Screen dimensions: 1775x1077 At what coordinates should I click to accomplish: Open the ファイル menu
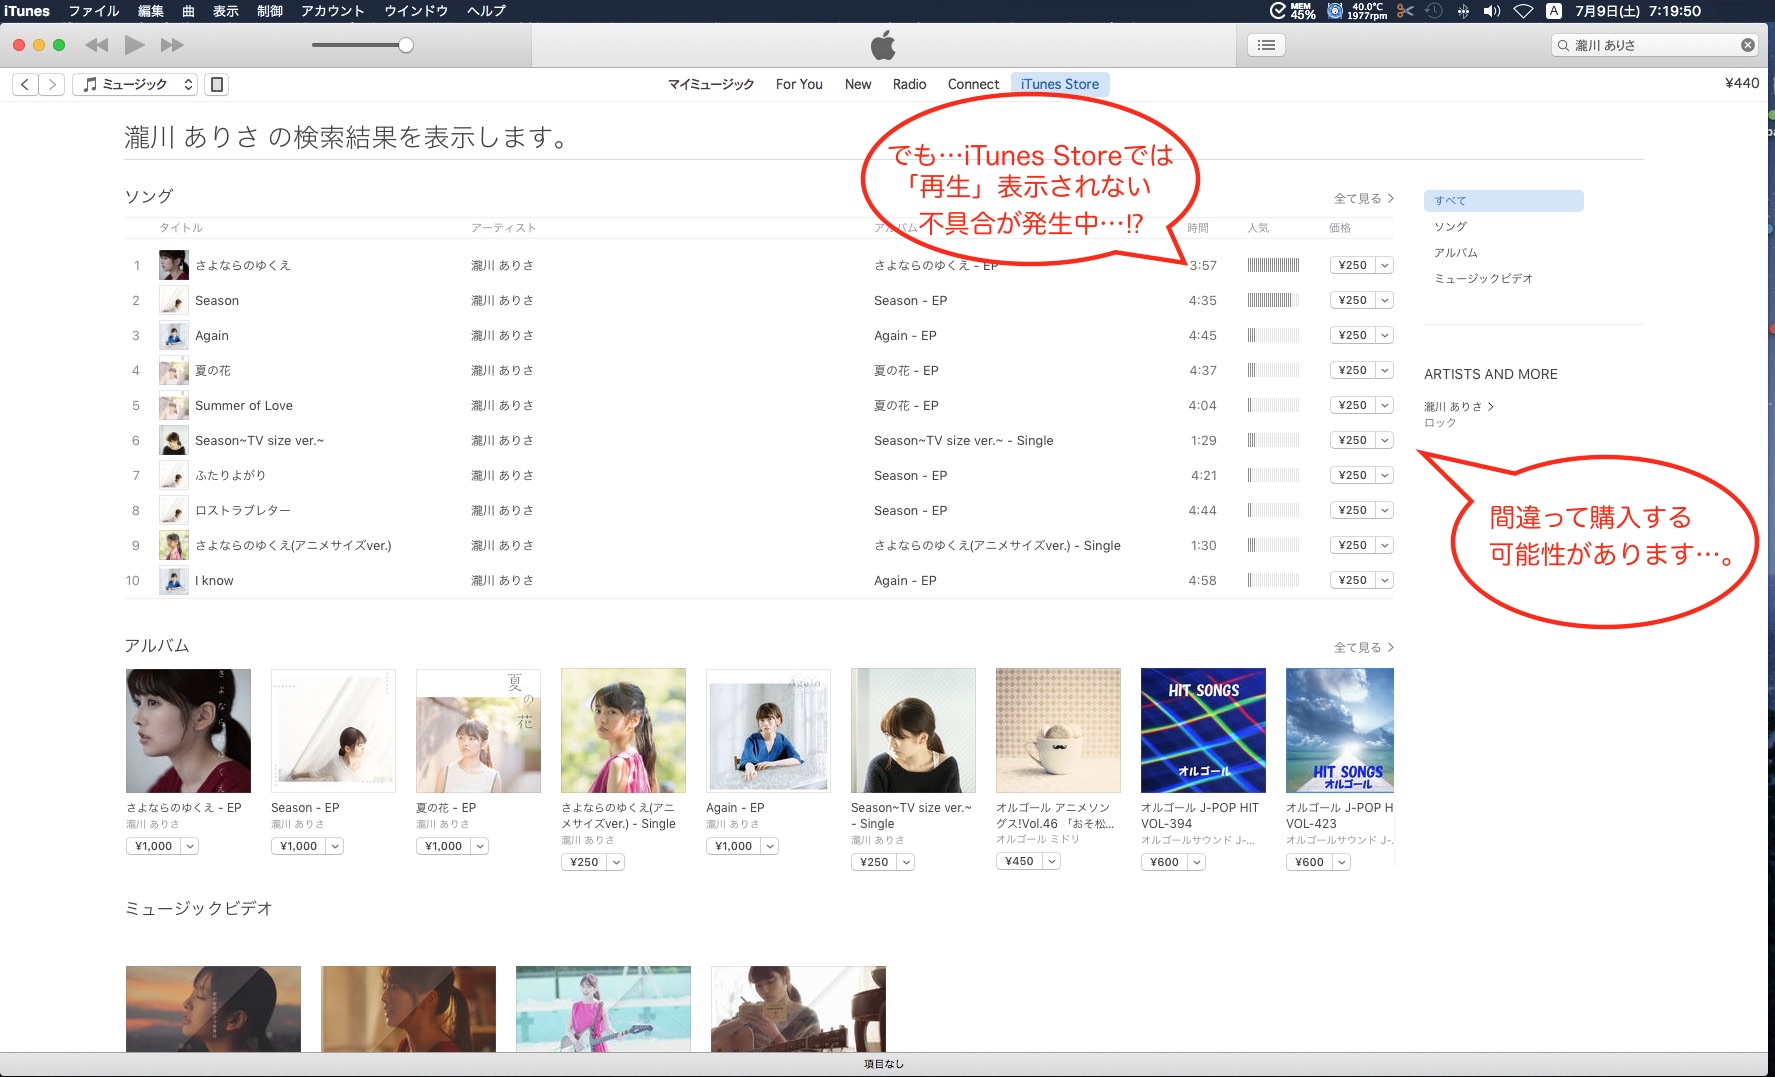93,11
